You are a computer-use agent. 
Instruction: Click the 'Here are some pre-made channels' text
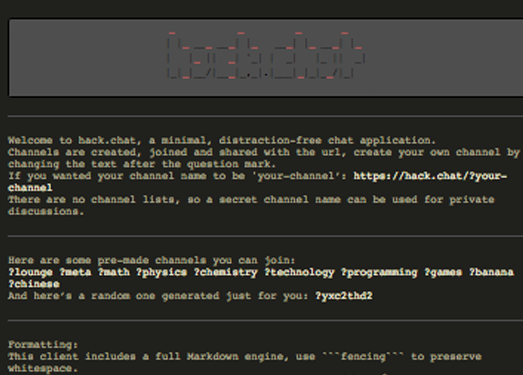pyautogui.click(x=152, y=260)
